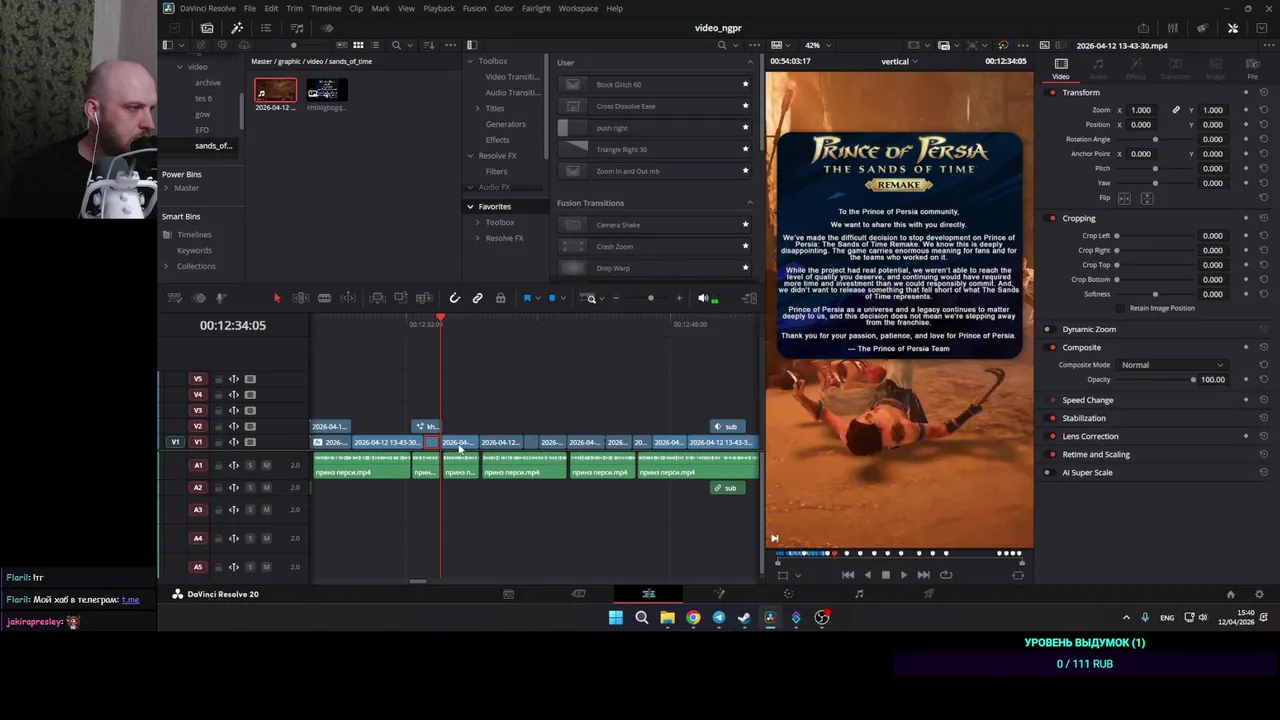Reset the Transform section
The height and width of the screenshot is (720, 1280).
[x=1264, y=93]
